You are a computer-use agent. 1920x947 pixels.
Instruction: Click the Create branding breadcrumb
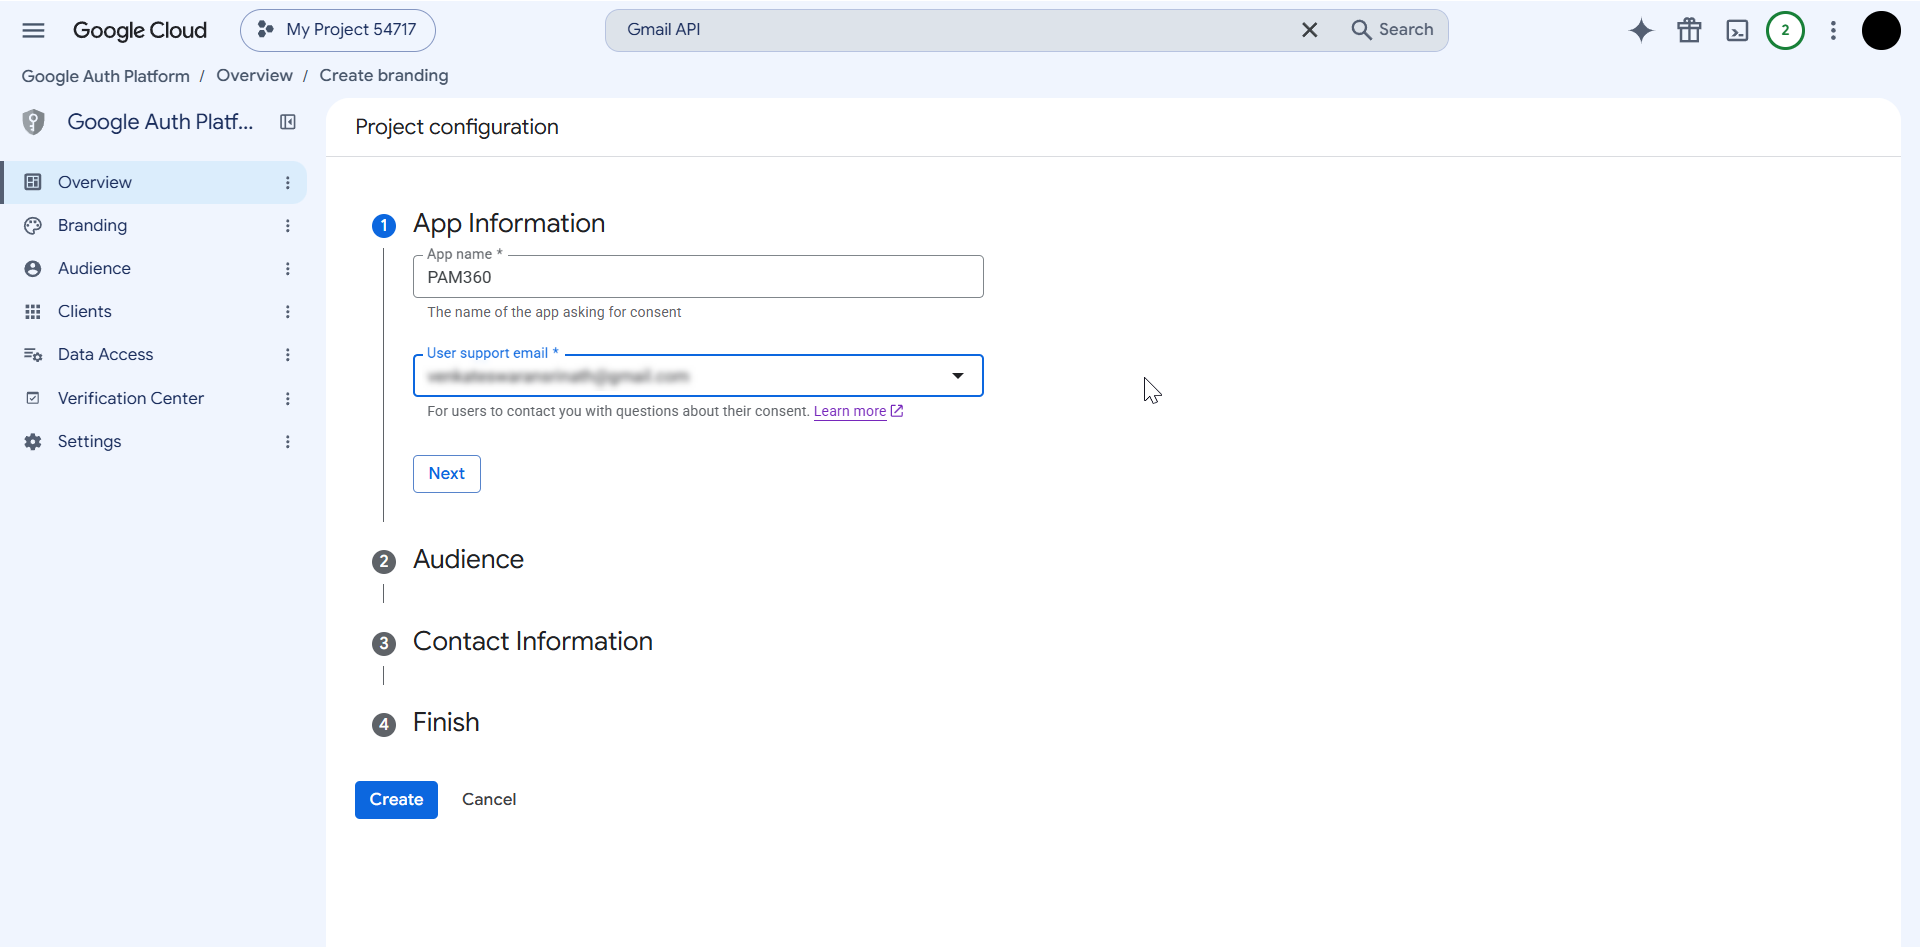click(x=384, y=76)
